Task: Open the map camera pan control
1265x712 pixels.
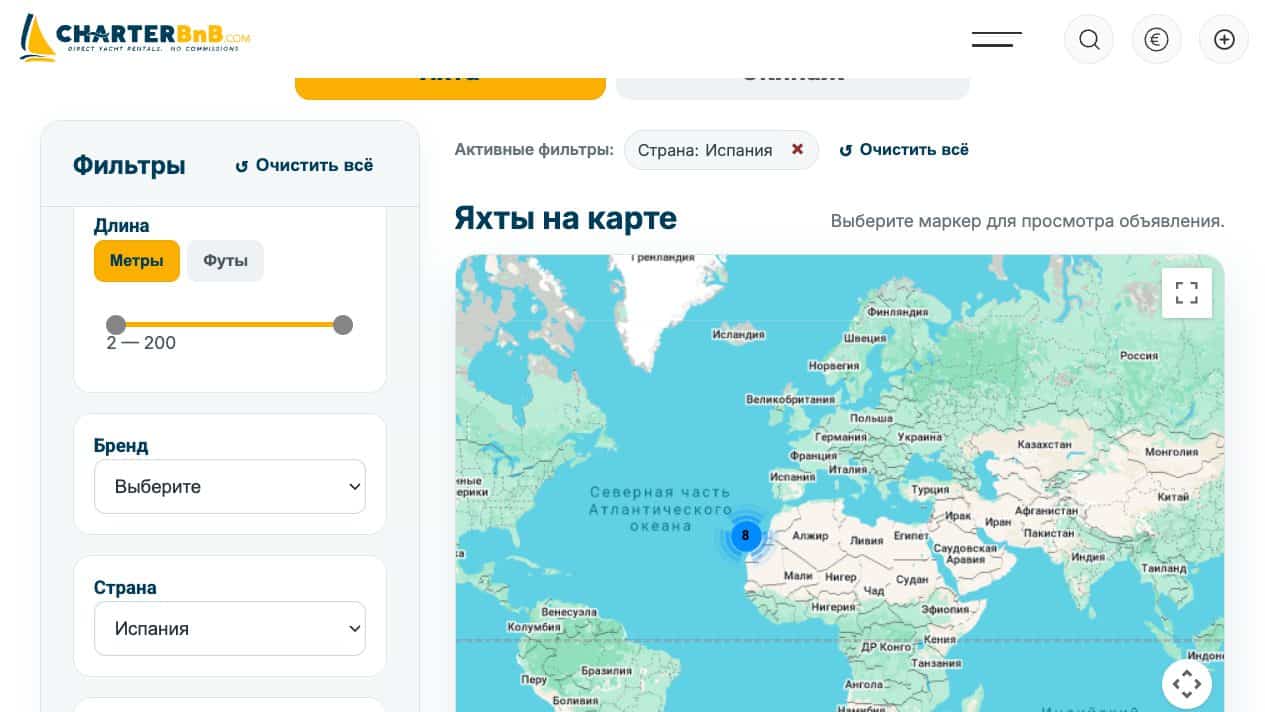Action: [x=1187, y=684]
